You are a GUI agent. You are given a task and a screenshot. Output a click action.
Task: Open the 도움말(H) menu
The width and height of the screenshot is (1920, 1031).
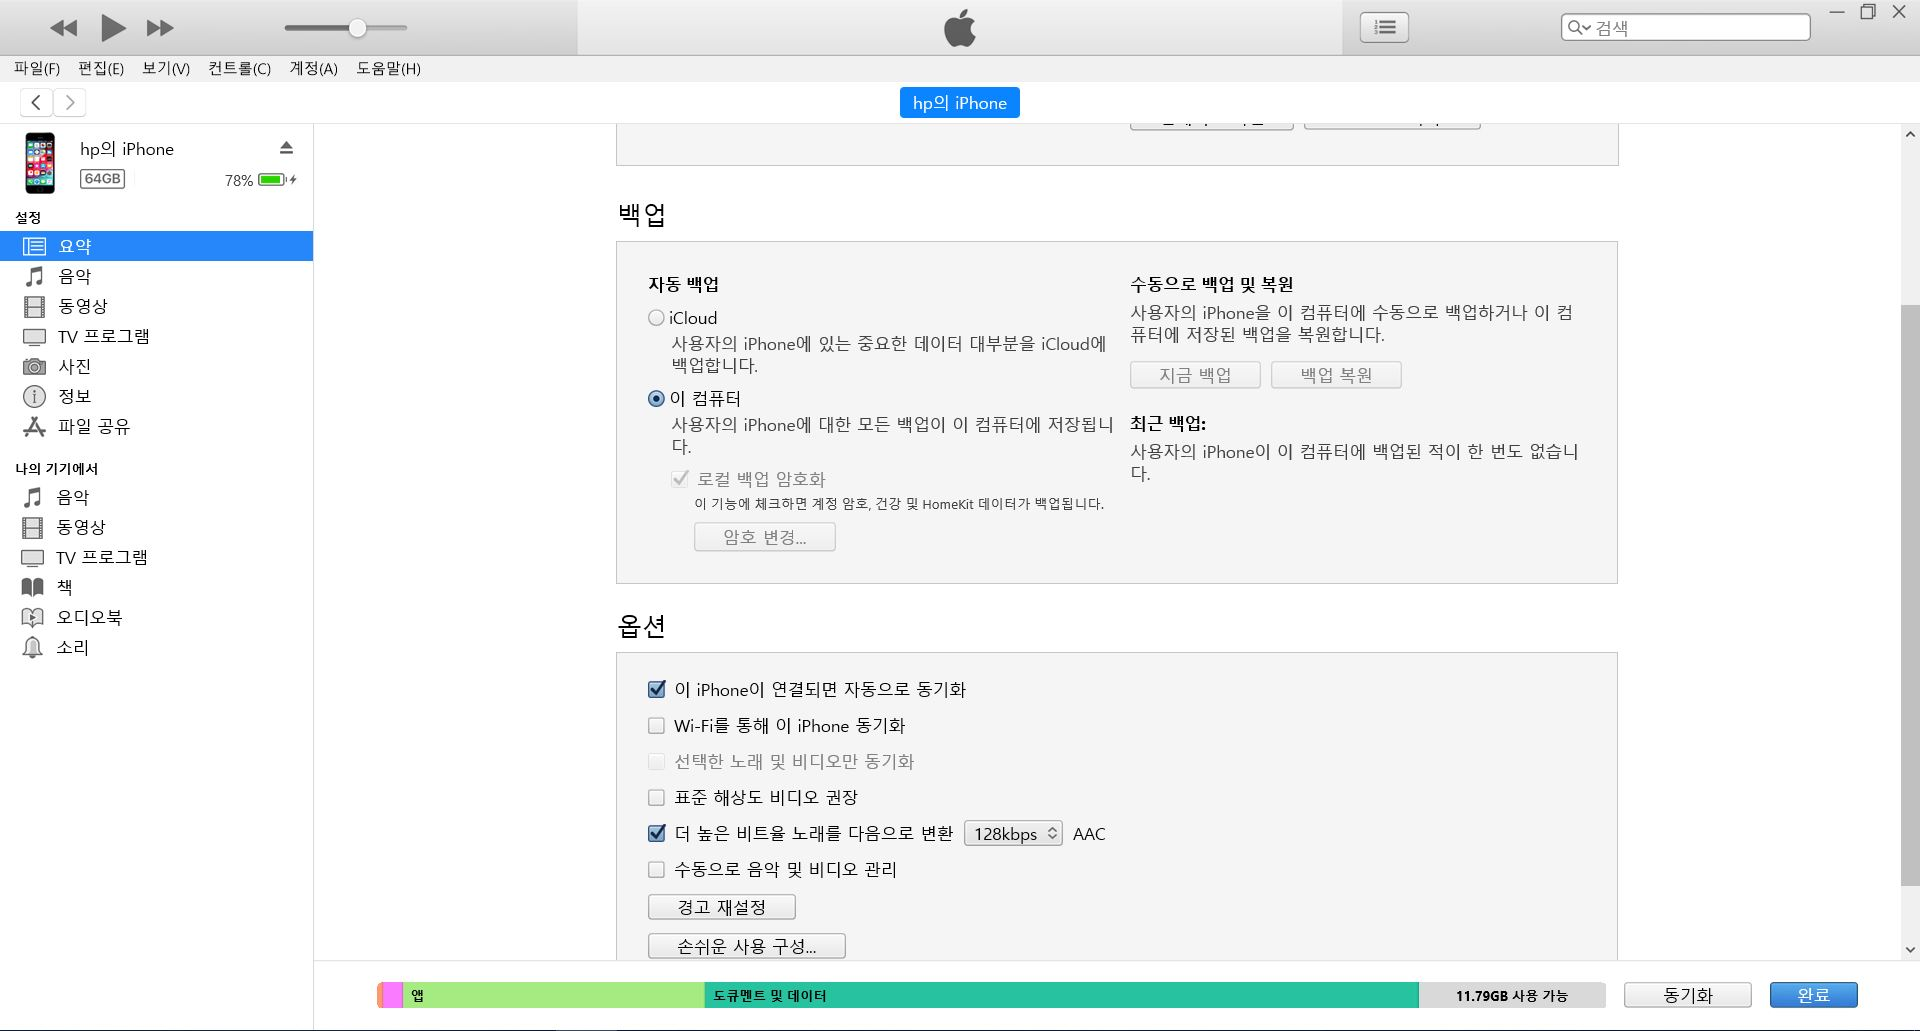coord(388,68)
